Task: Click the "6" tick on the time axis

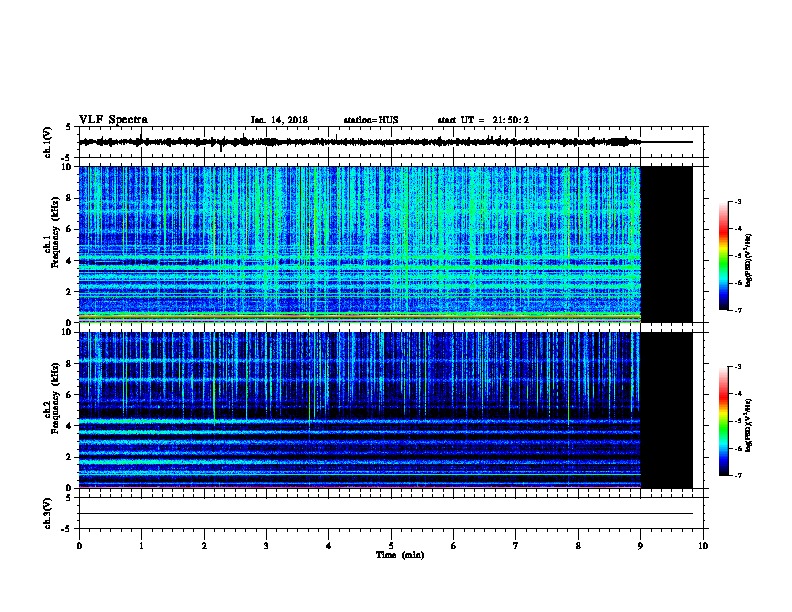Action: (x=453, y=546)
